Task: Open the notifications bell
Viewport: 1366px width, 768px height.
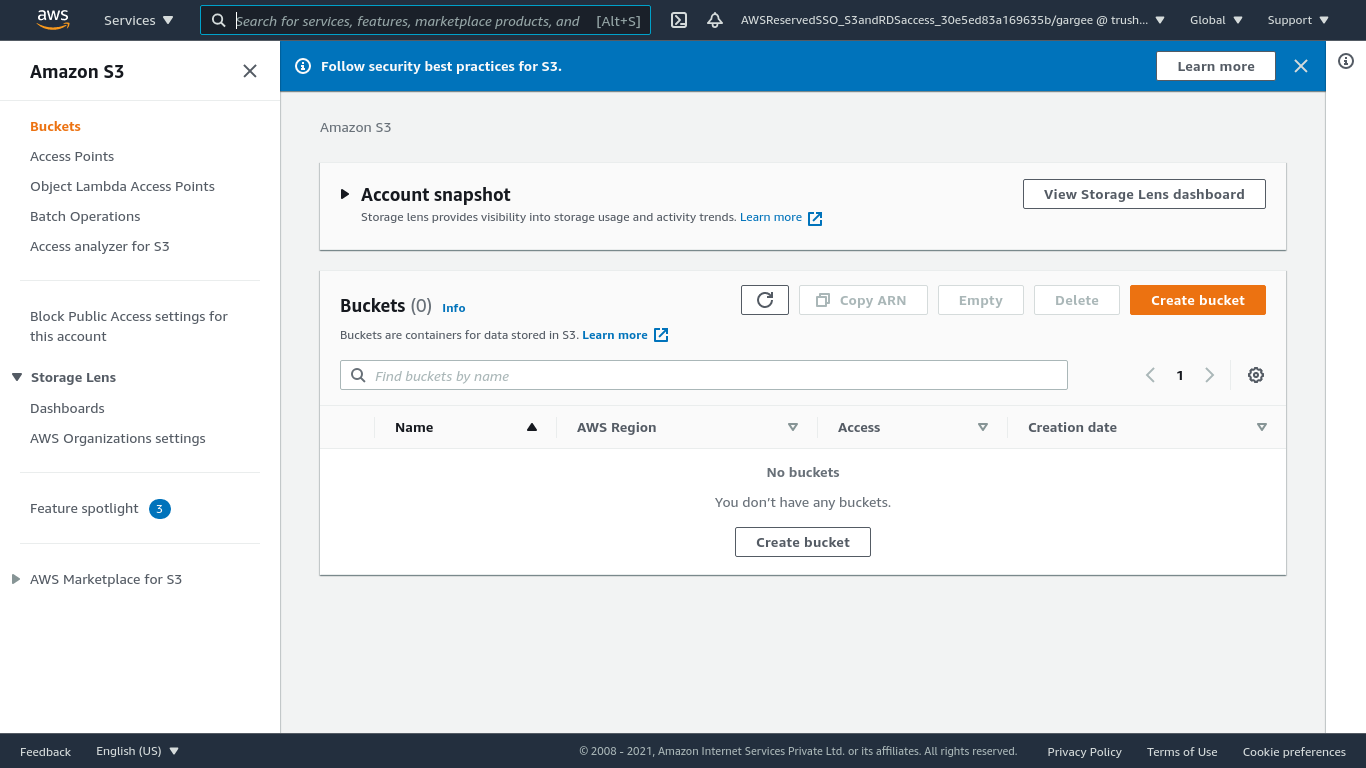Action: [x=715, y=20]
